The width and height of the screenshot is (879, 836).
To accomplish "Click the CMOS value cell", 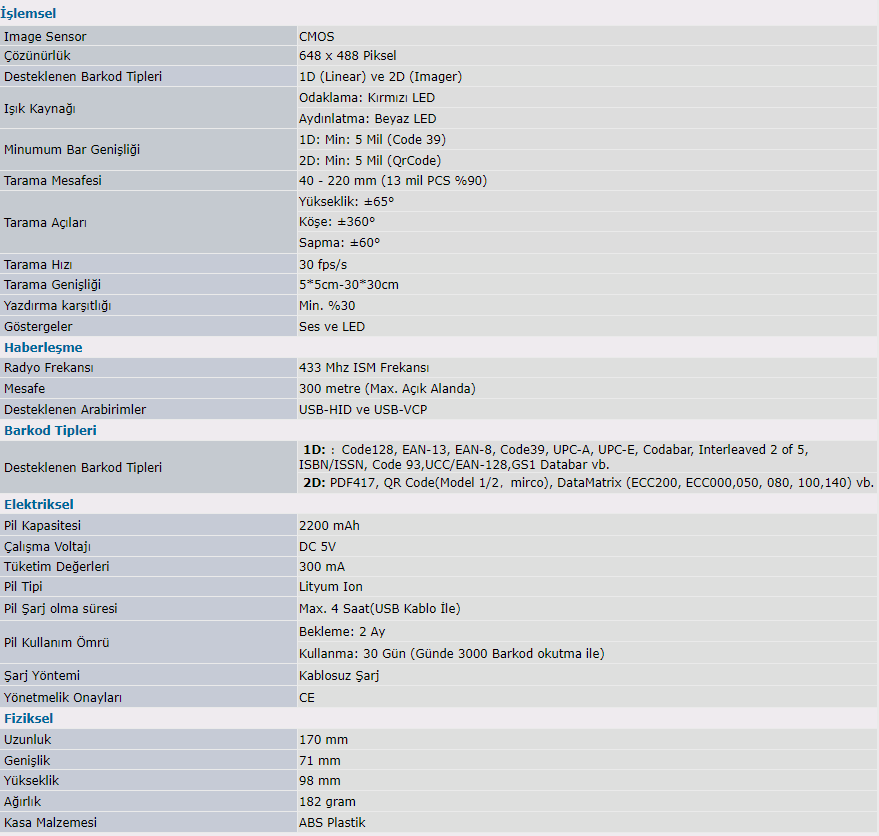I will pos(316,36).
